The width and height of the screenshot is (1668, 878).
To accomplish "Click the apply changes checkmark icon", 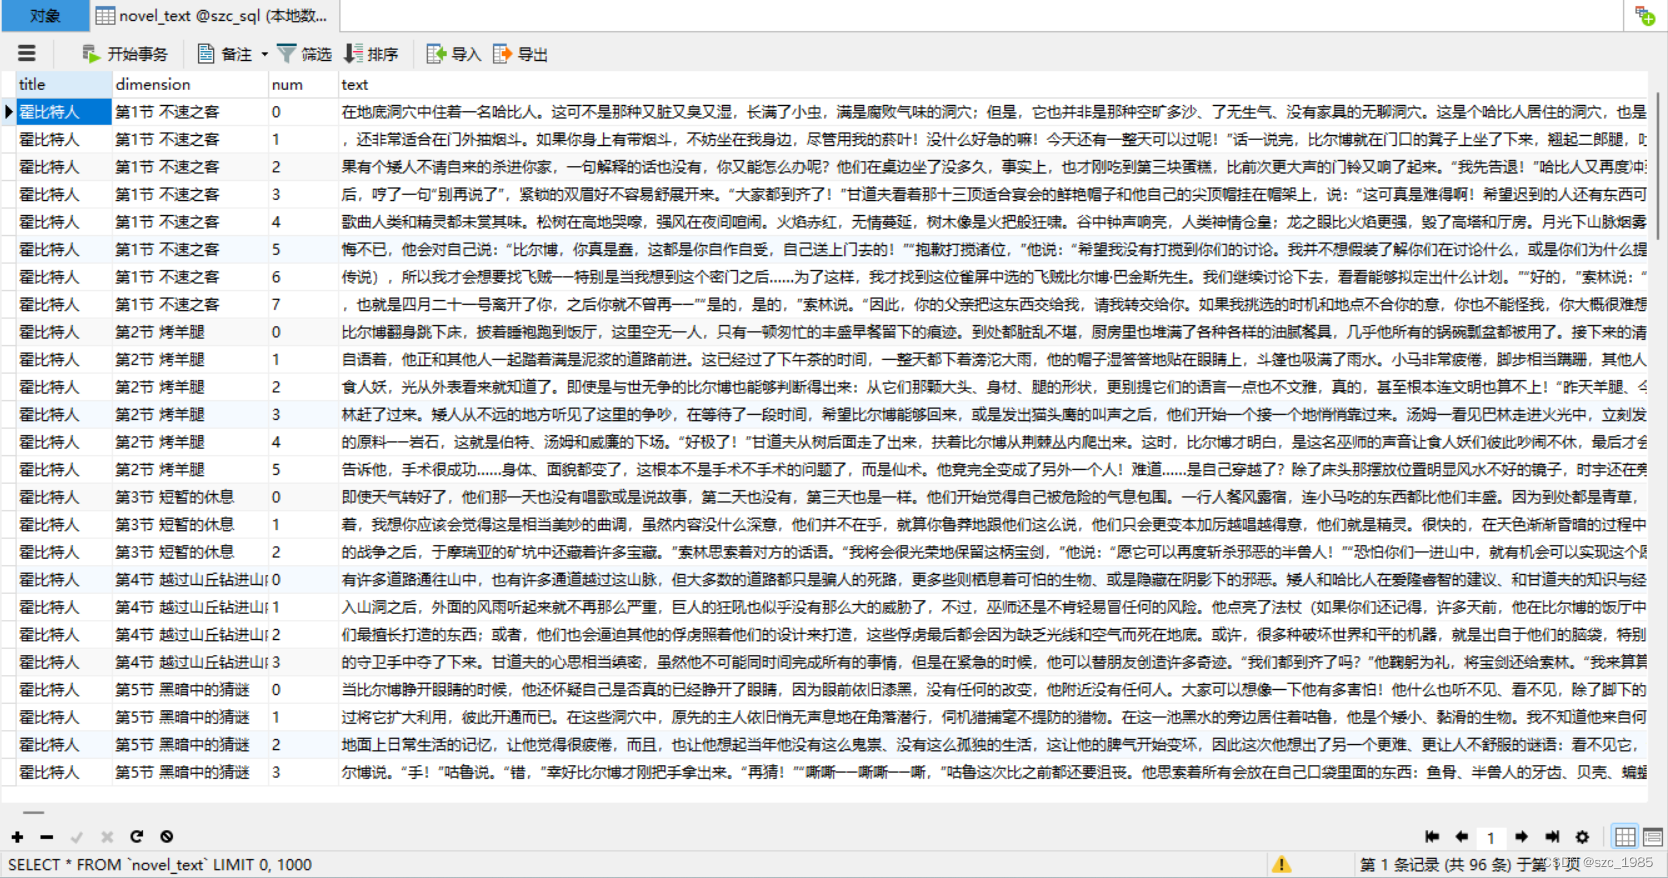I will tap(77, 836).
